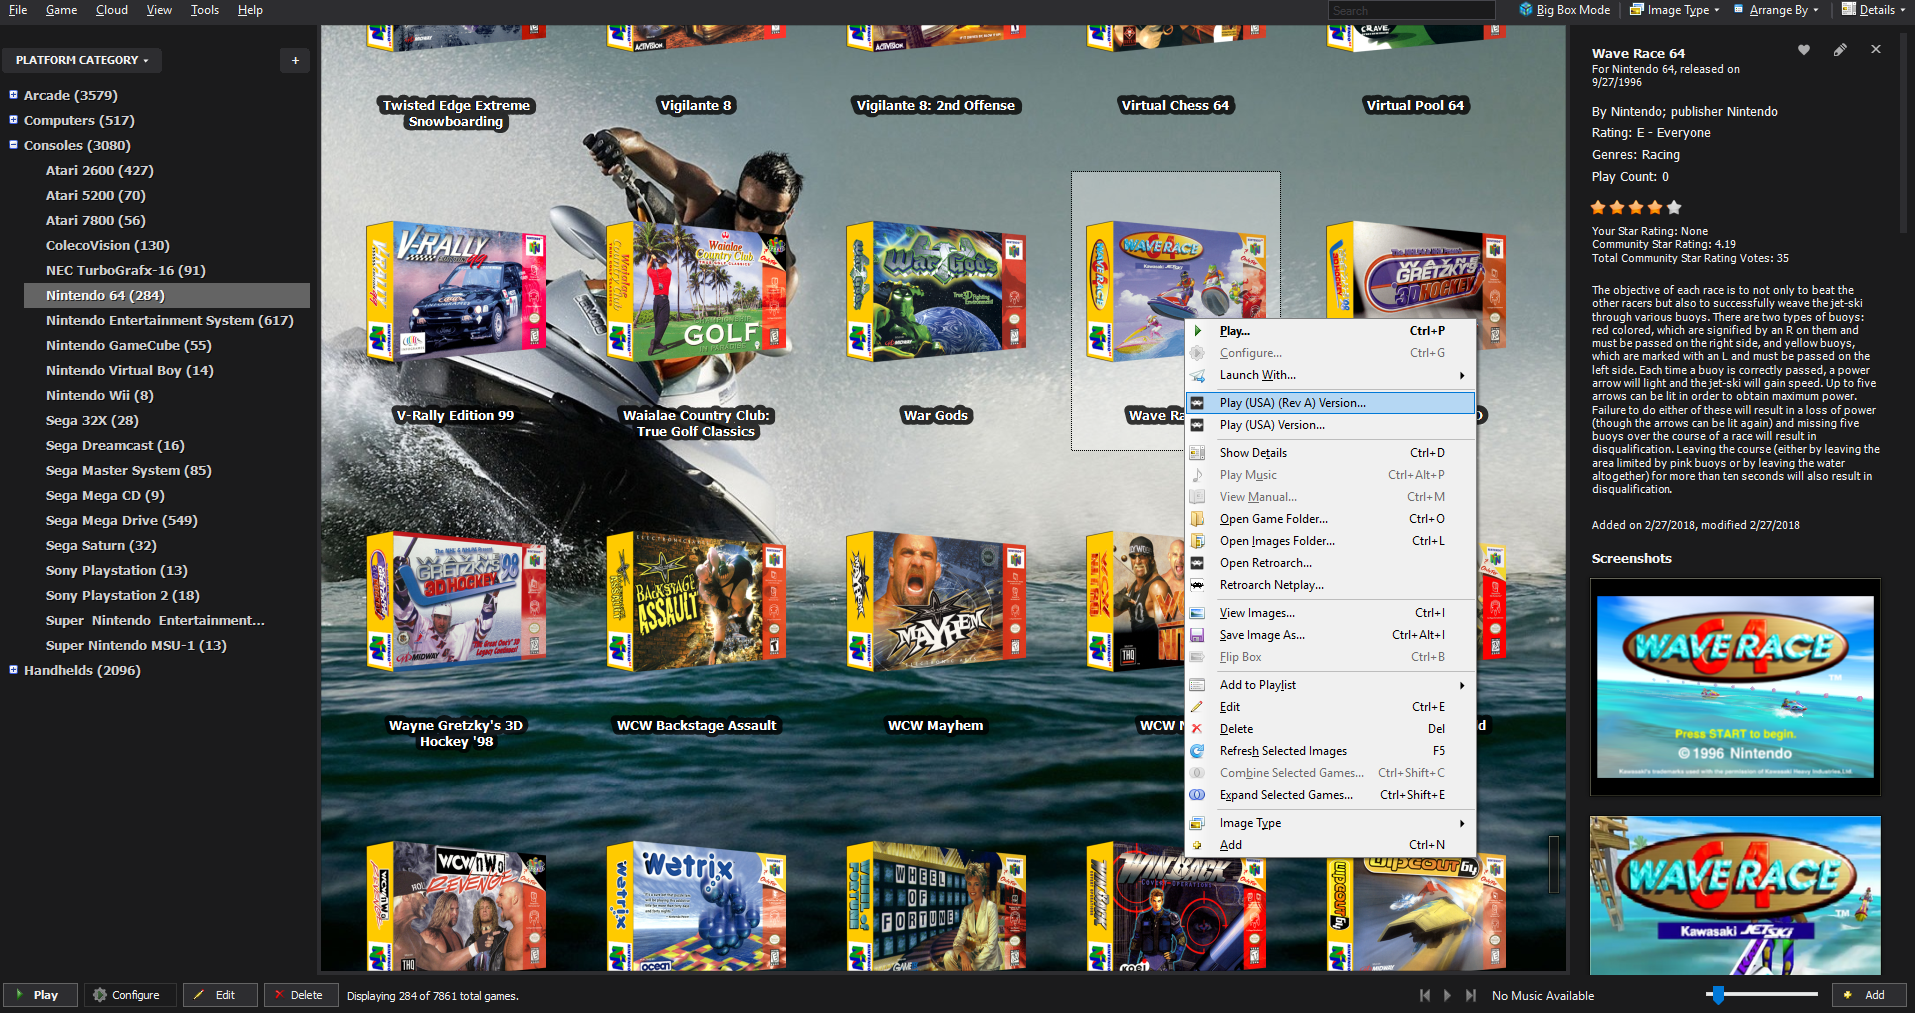Click the Open Retroarch icon

click(x=1197, y=563)
